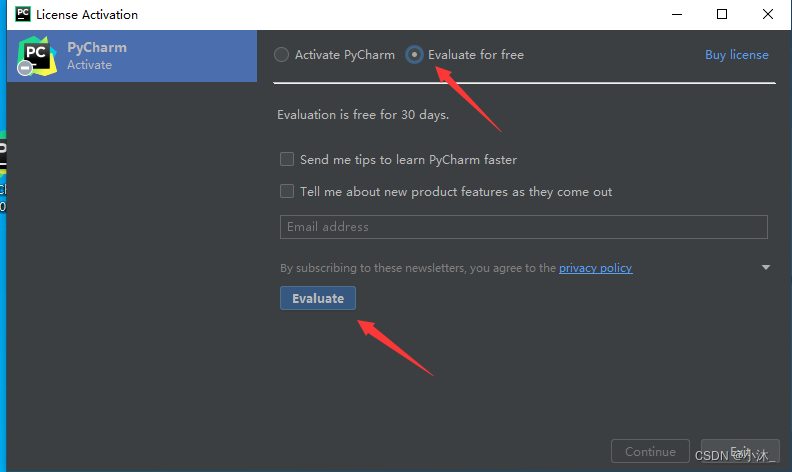Click the disabled Continue button
This screenshot has width=792, height=472.
(x=650, y=451)
